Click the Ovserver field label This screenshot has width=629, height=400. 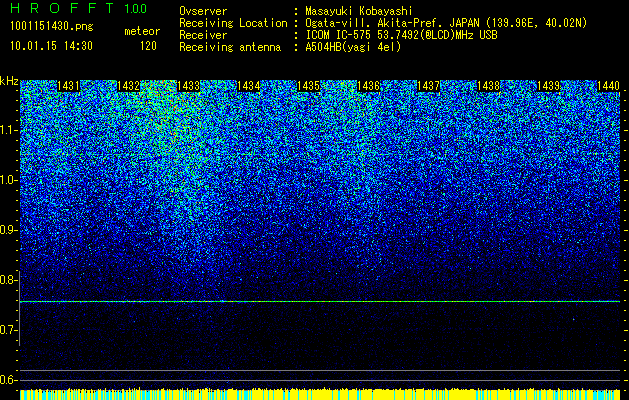click(x=203, y=12)
